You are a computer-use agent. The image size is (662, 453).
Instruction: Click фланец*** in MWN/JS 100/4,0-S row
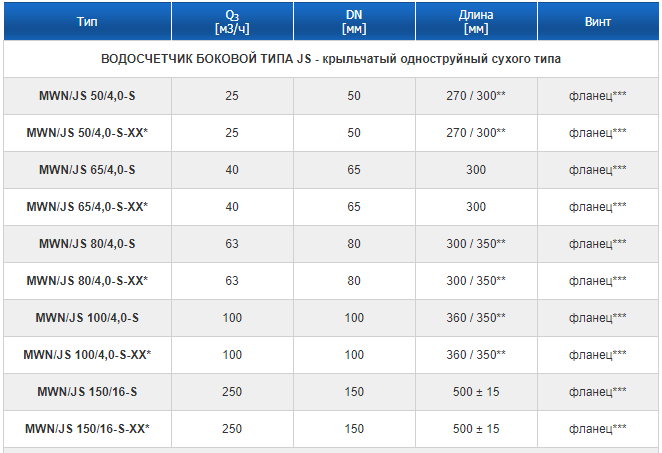coord(598,318)
